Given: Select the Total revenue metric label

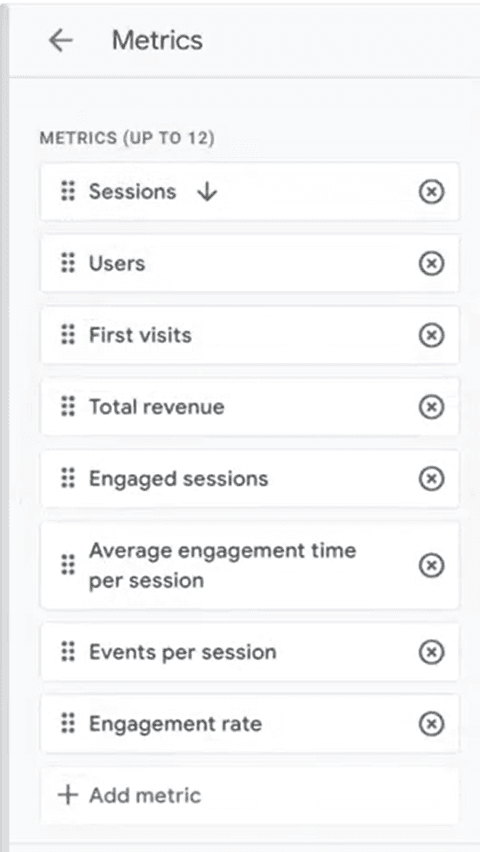Looking at the screenshot, I should click(x=157, y=407).
